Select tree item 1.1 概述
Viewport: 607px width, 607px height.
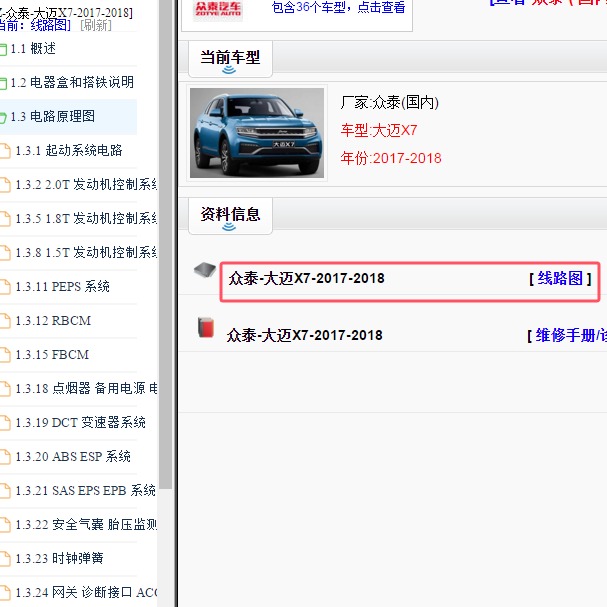[33, 49]
